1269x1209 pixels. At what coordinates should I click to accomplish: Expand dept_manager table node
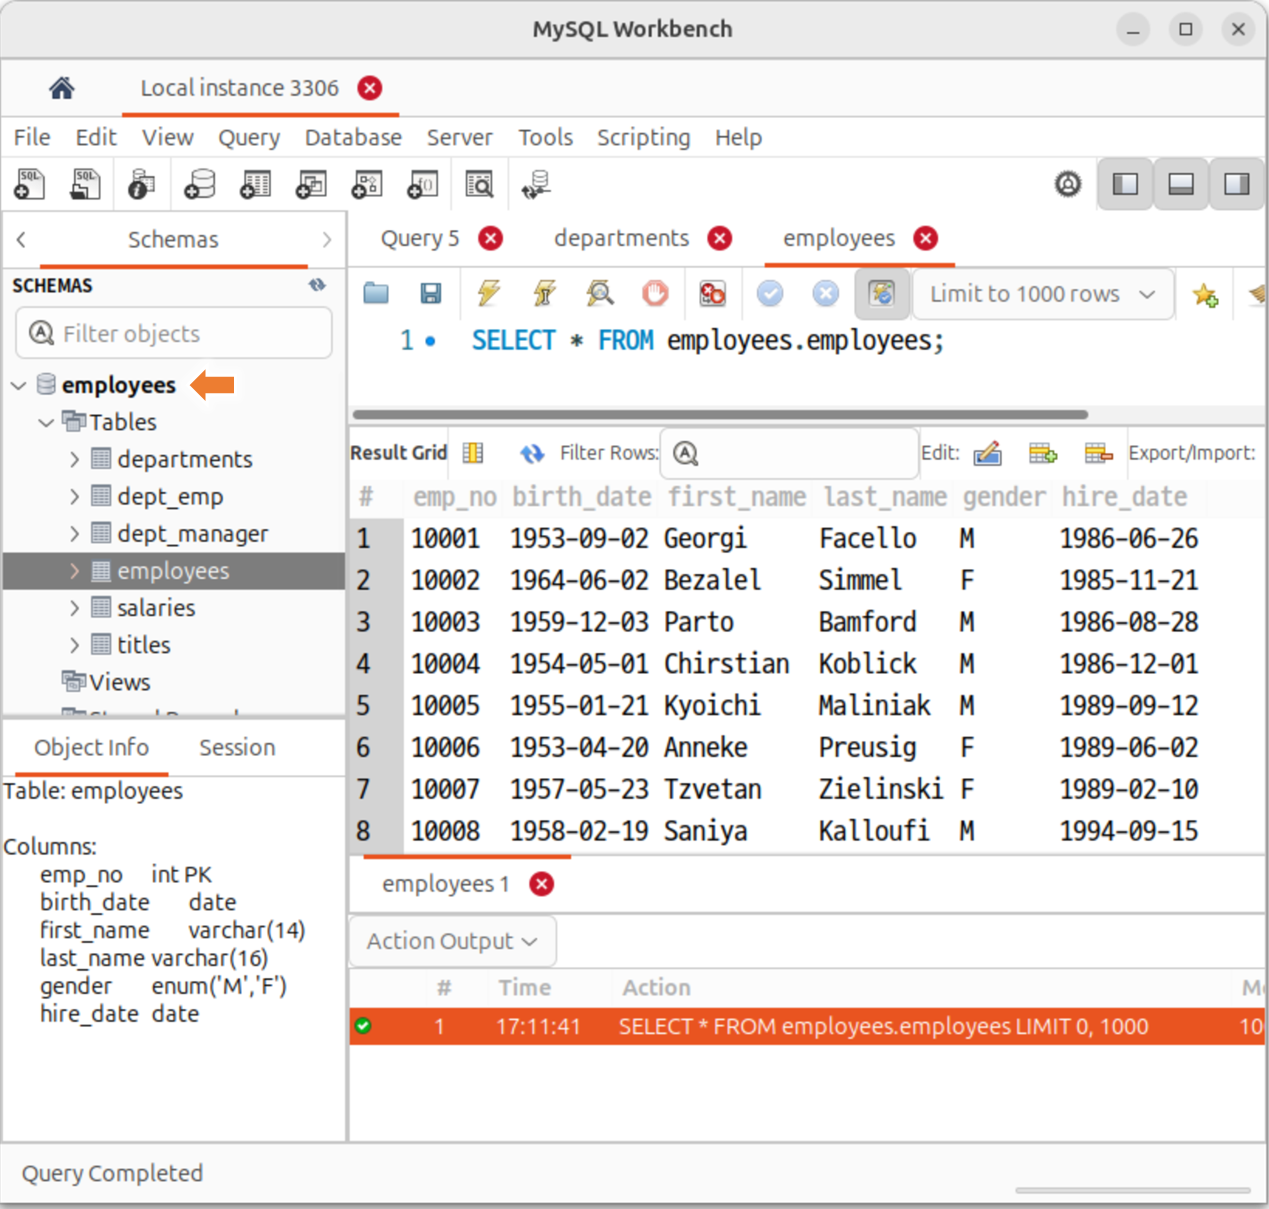pos(74,533)
